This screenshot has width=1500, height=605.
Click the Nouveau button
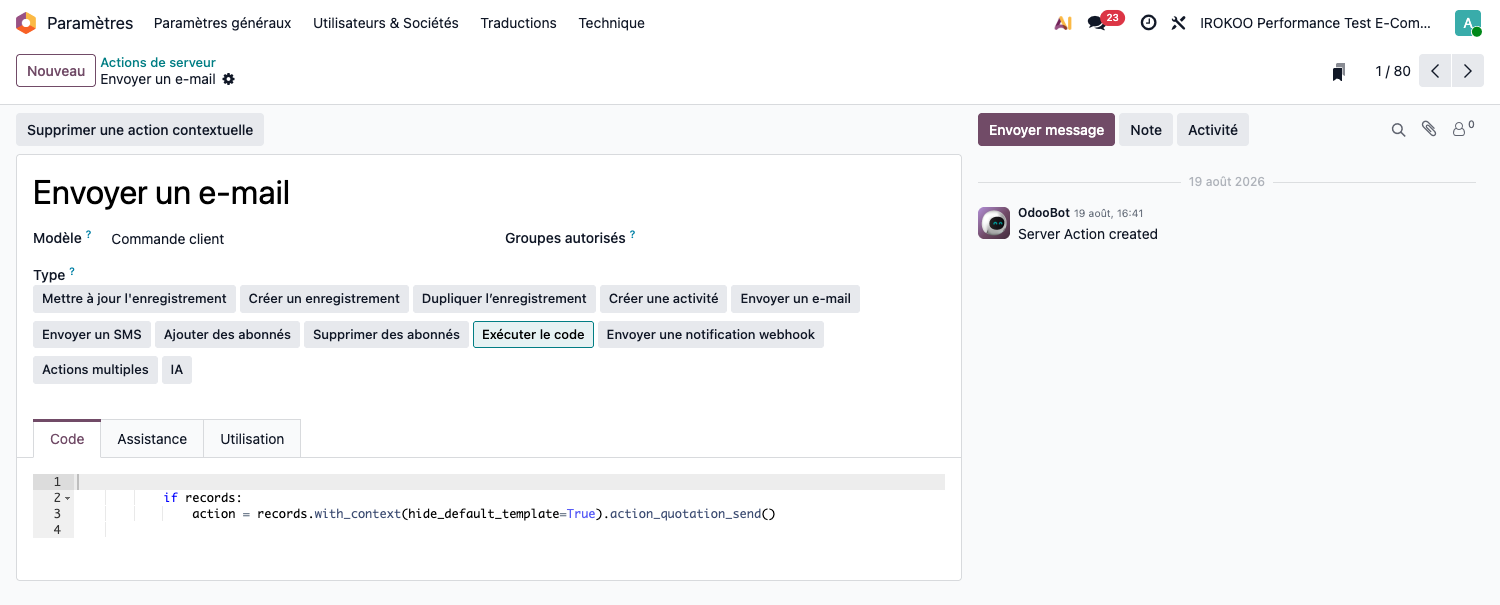click(x=56, y=71)
